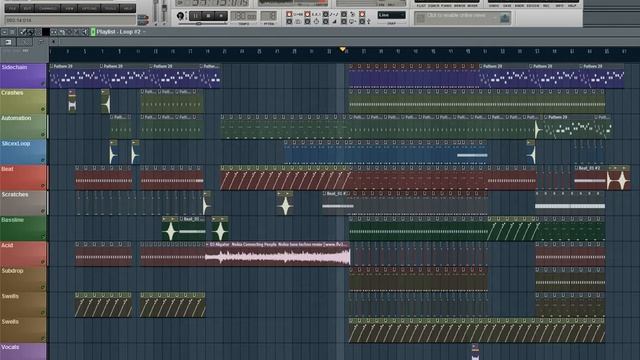
Task: Open Pattern 29 clip menu in Automation track
Action: [546, 117]
